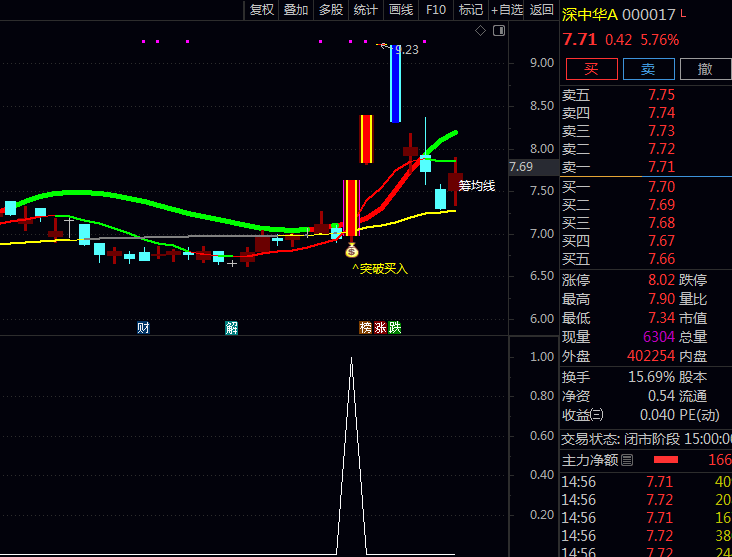Open the 财 financial report marker

coord(143,328)
